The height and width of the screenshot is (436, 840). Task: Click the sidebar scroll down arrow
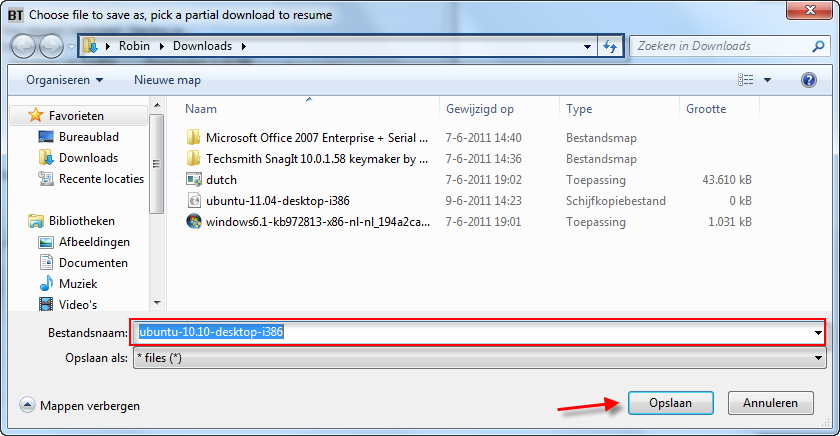coord(157,303)
